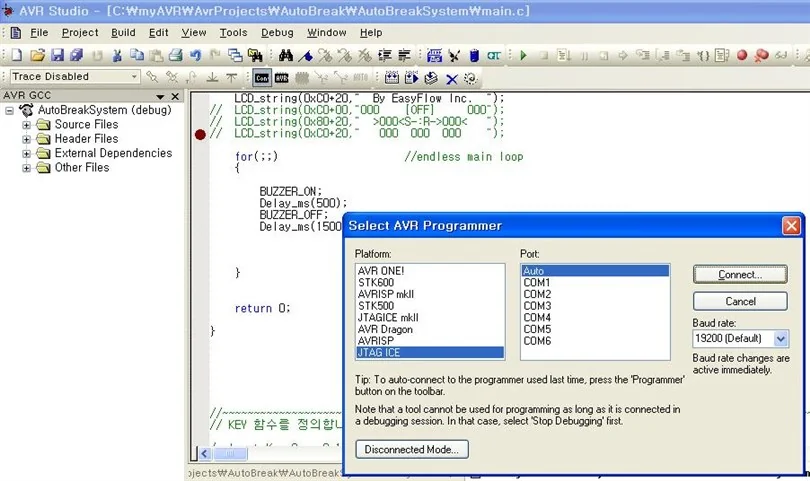Open the Baud rate dropdown
810x481 pixels.
780,339
